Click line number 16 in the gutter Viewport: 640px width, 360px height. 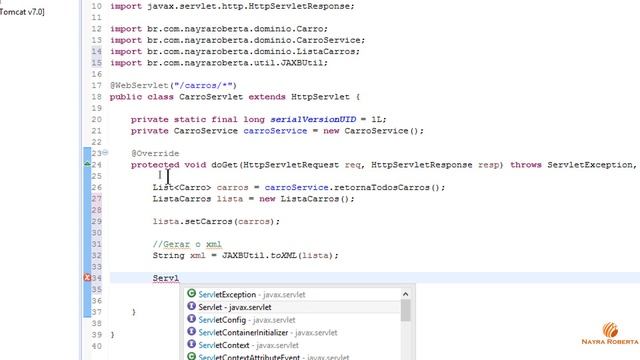(x=96, y=74)
